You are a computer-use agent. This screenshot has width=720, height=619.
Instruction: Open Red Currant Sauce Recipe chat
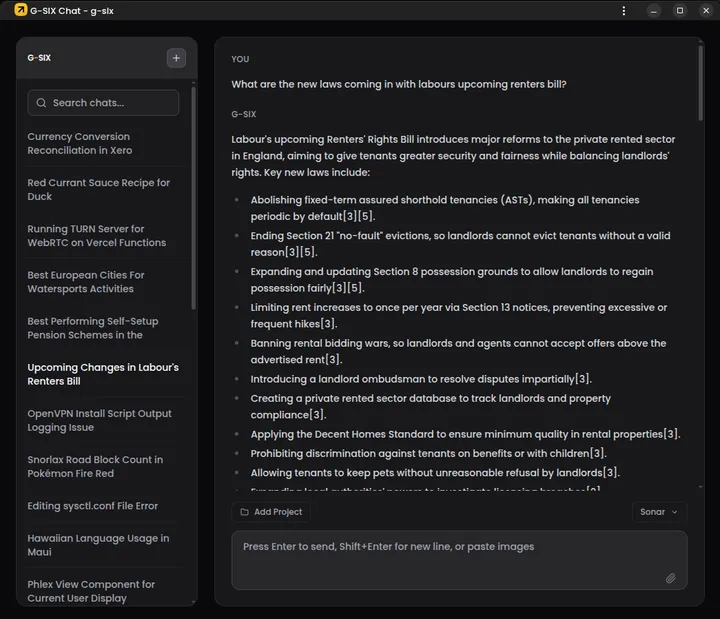point(103,189)
